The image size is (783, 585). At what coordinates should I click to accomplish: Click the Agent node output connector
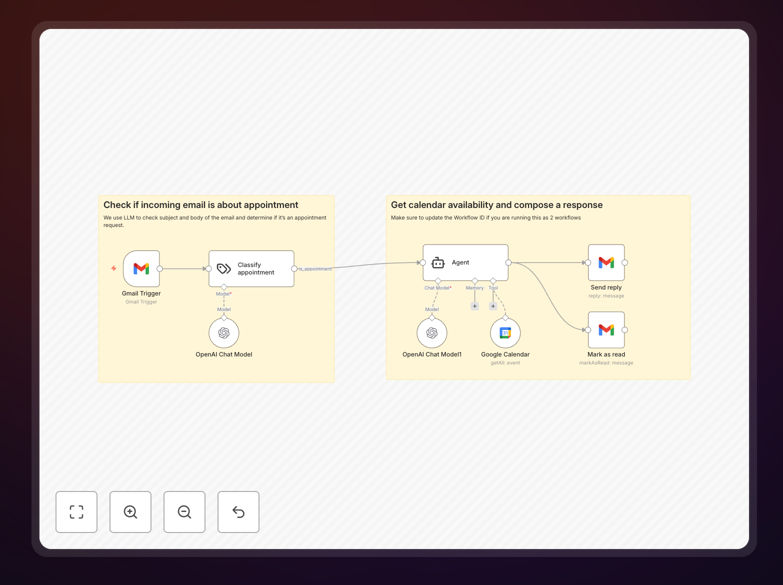(508, 262)
